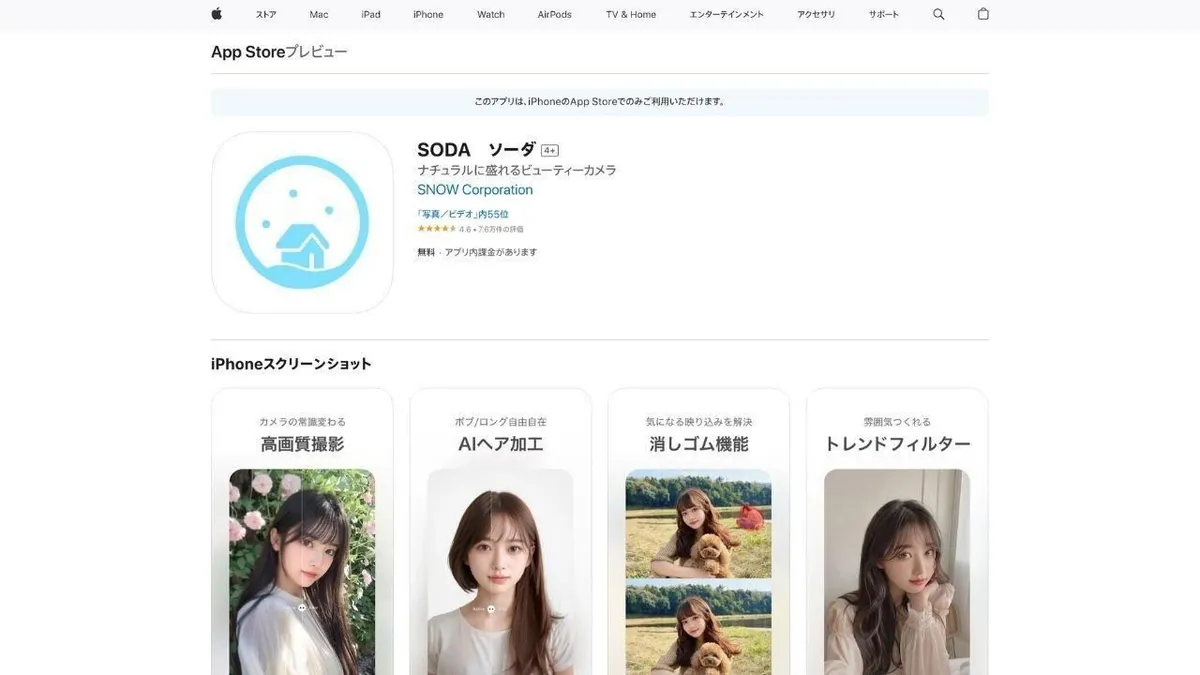The image size is (1200, 675).
Task: Open the 「写真／ビデオ」内55位 ranking link
Action: click(x=463, y=214)
